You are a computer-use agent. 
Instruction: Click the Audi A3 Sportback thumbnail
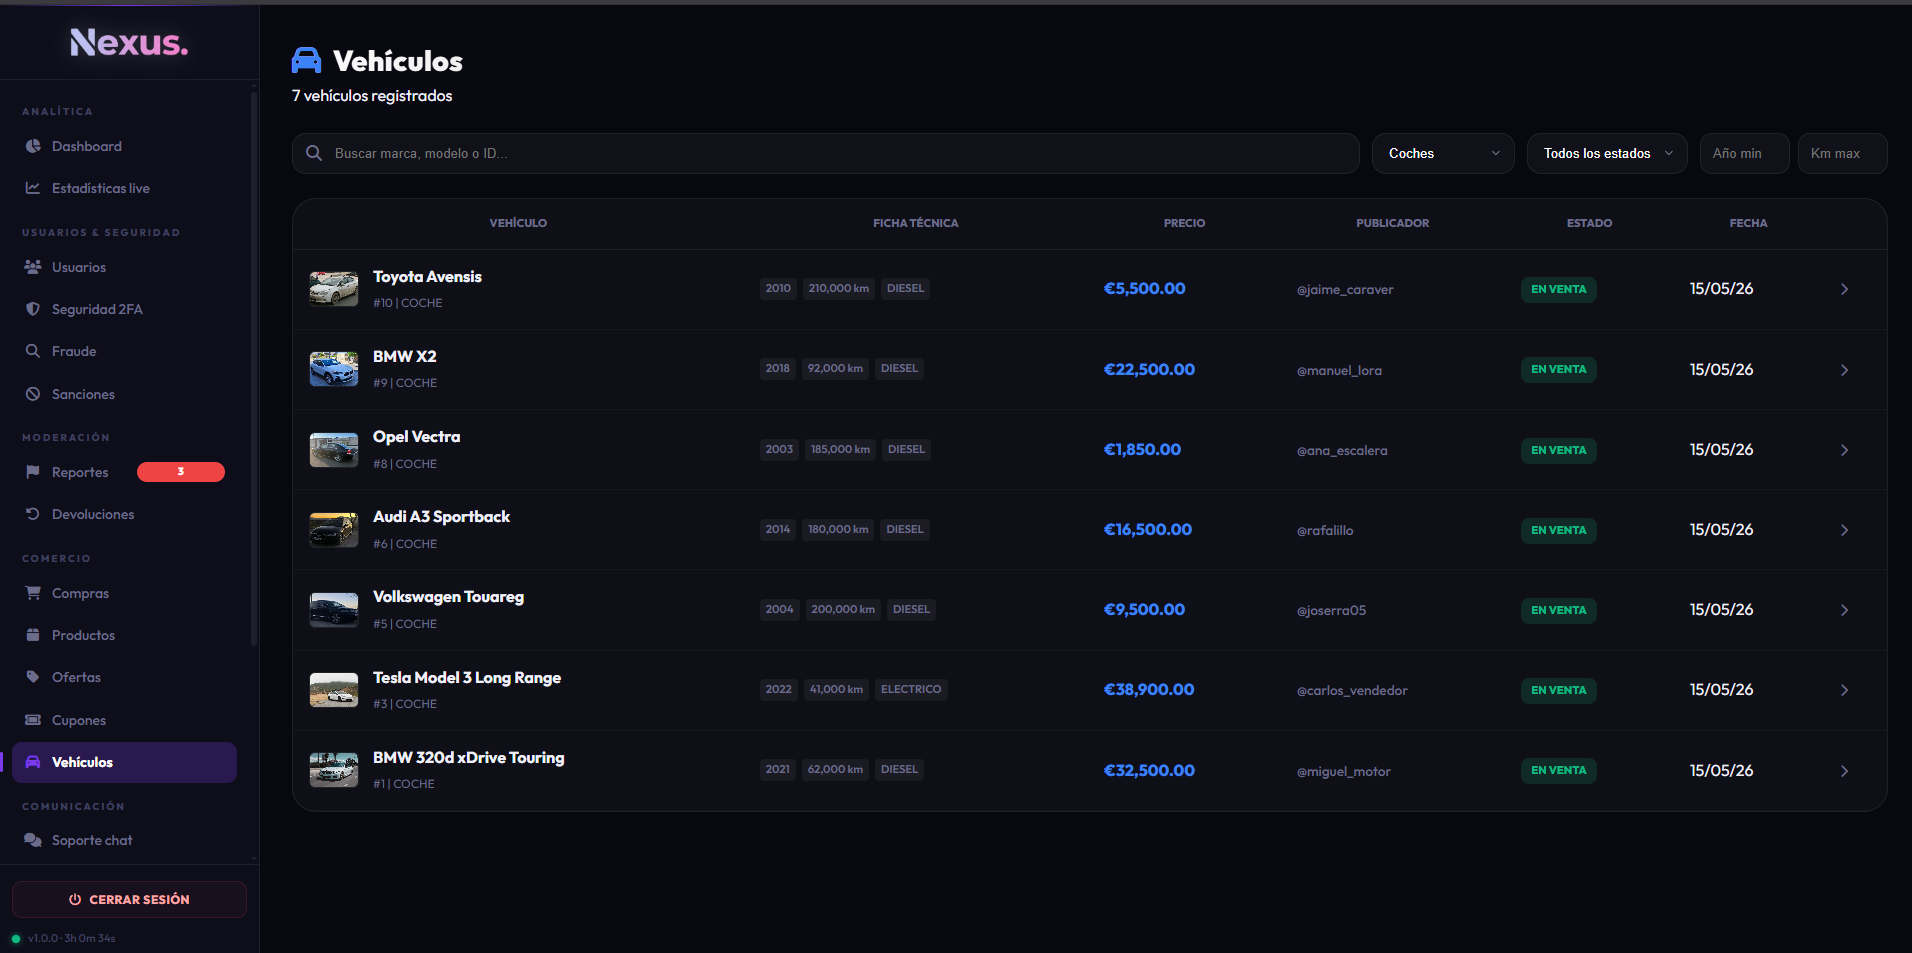tap(334, 530)
